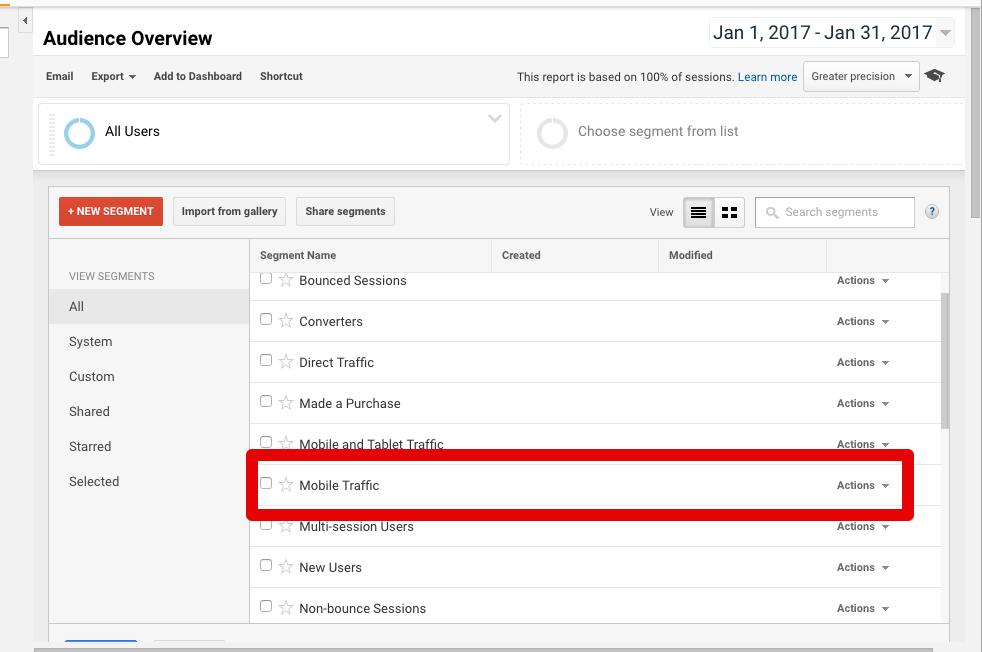Open the Export dropdown
Image resolution: width=982 pixels, height=652 pixels.
coord(113,76)
